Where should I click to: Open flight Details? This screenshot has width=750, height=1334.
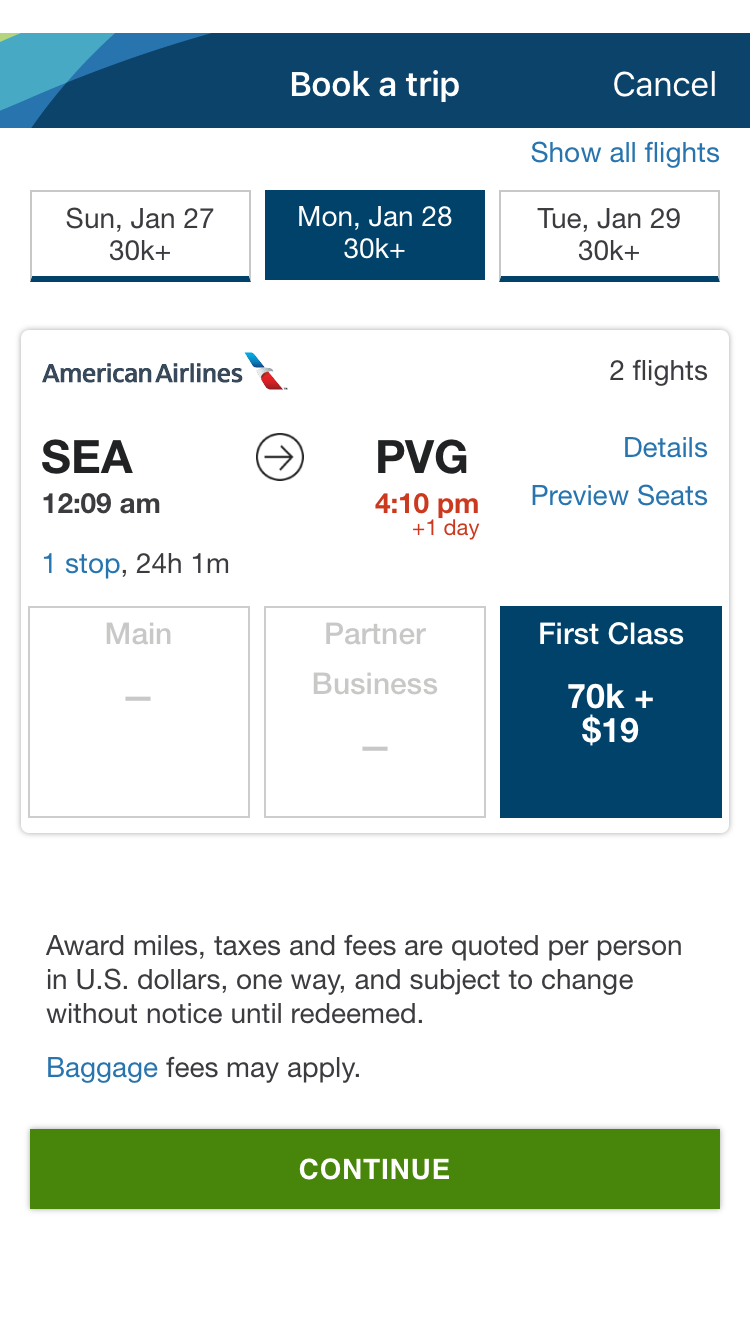pos(665,447)
